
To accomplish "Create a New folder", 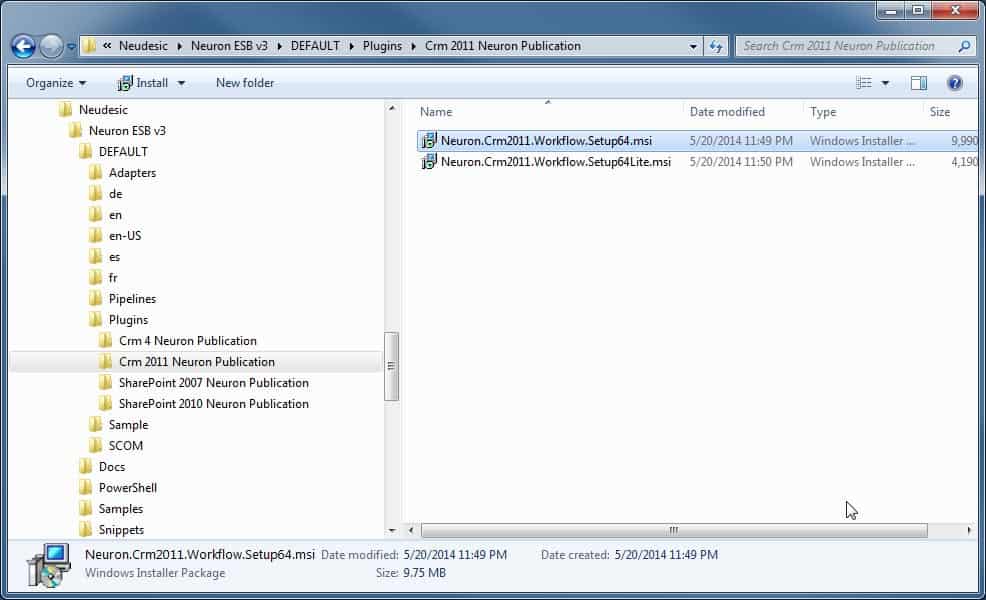I will pyautogui.click(x=245, y=83).
